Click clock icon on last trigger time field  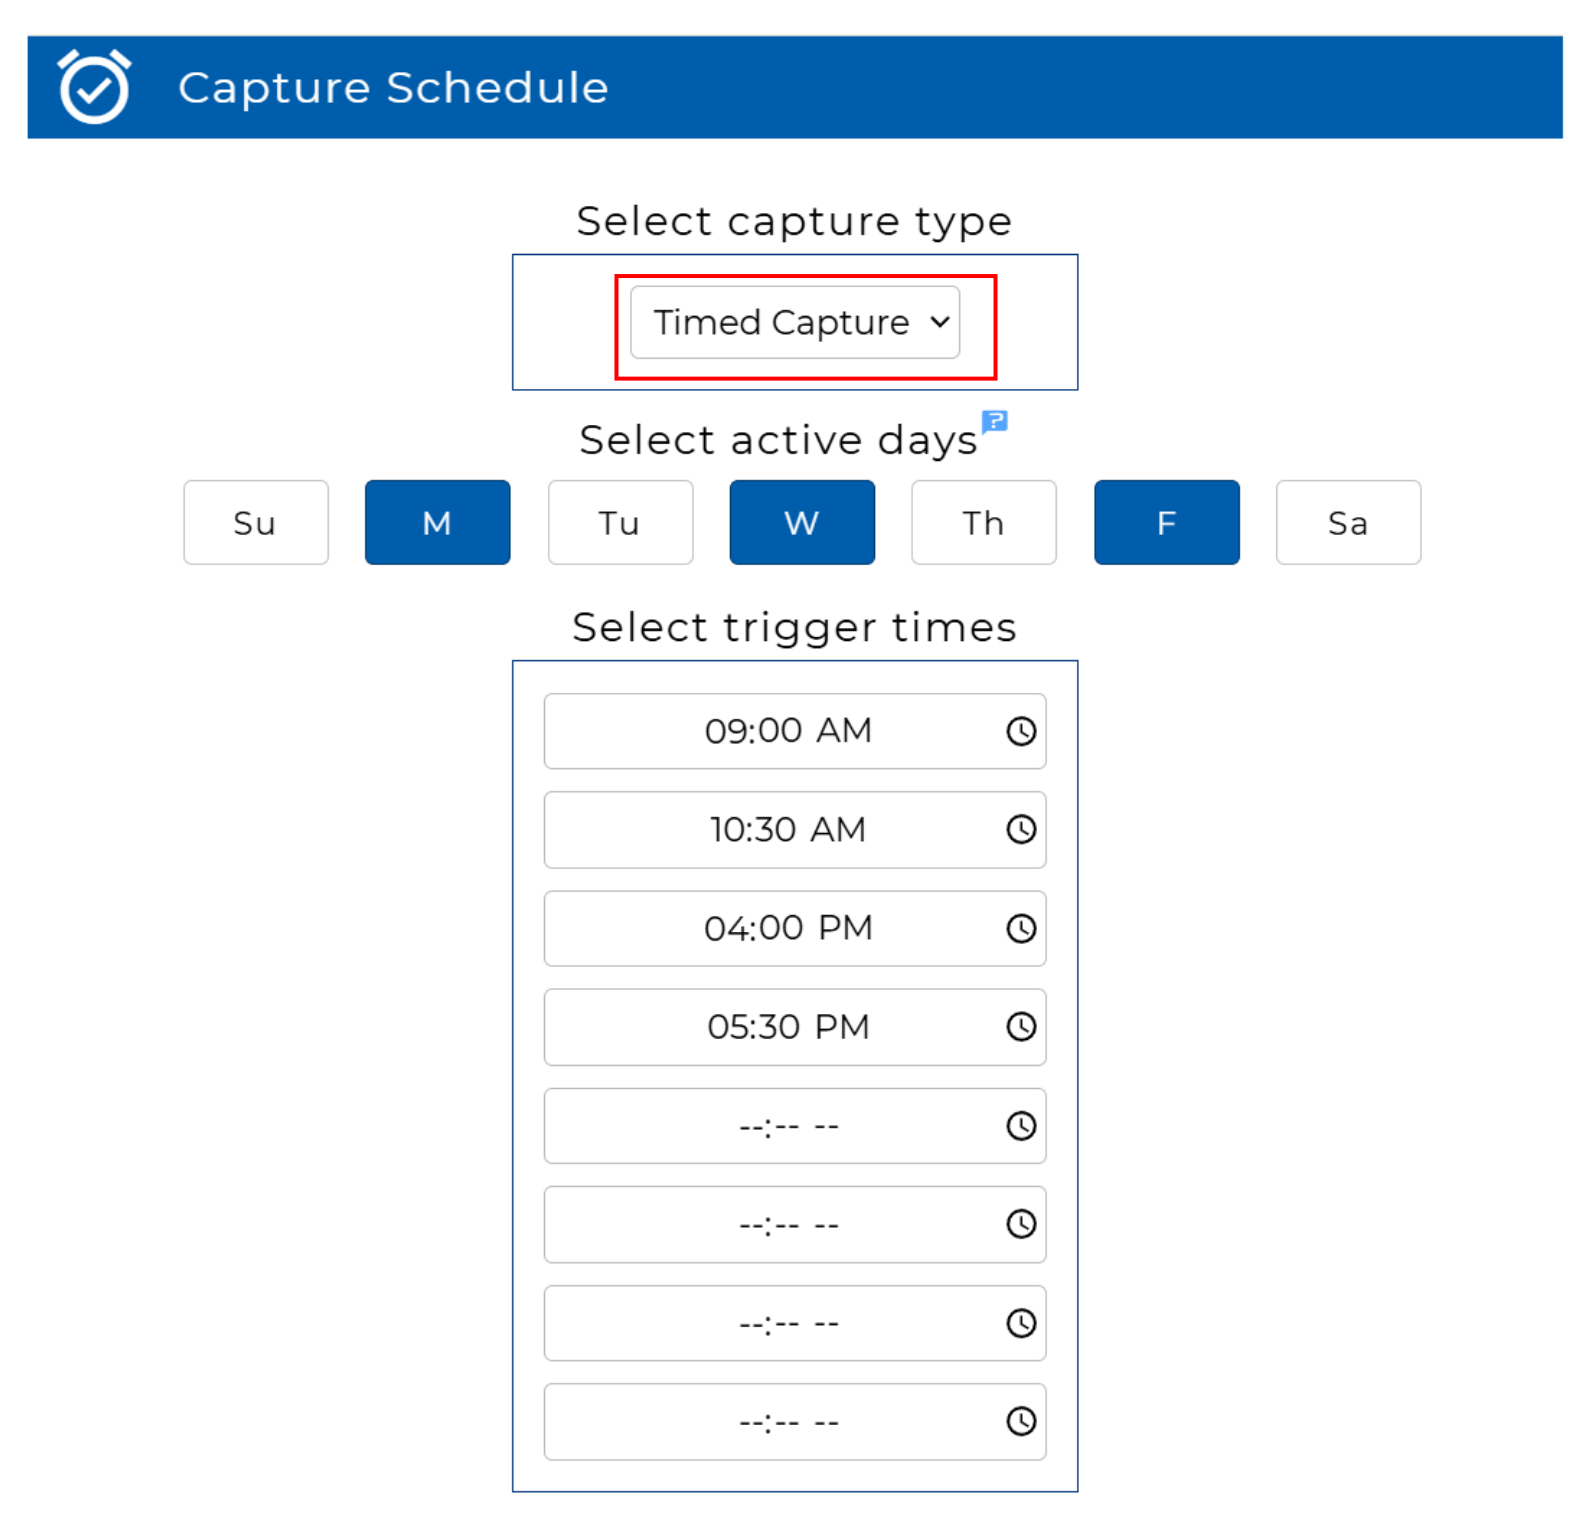[x=1020, y=1421]
